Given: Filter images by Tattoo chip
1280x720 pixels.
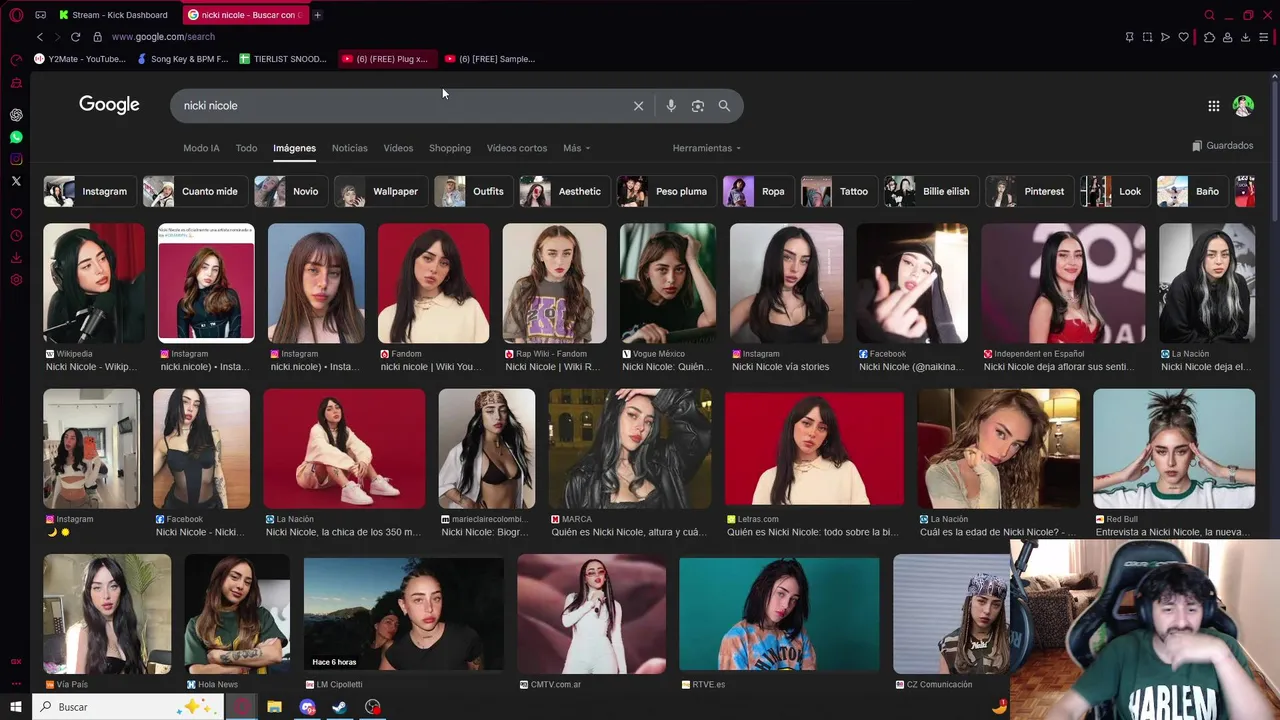Looking at the screenshot, I should (x=839, y=191).
